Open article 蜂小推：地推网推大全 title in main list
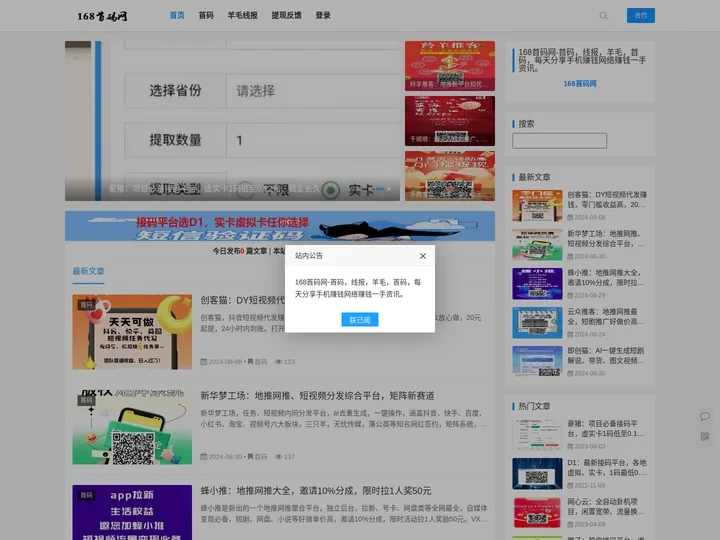Screen dimensions: 720x540 click(315, 490)
